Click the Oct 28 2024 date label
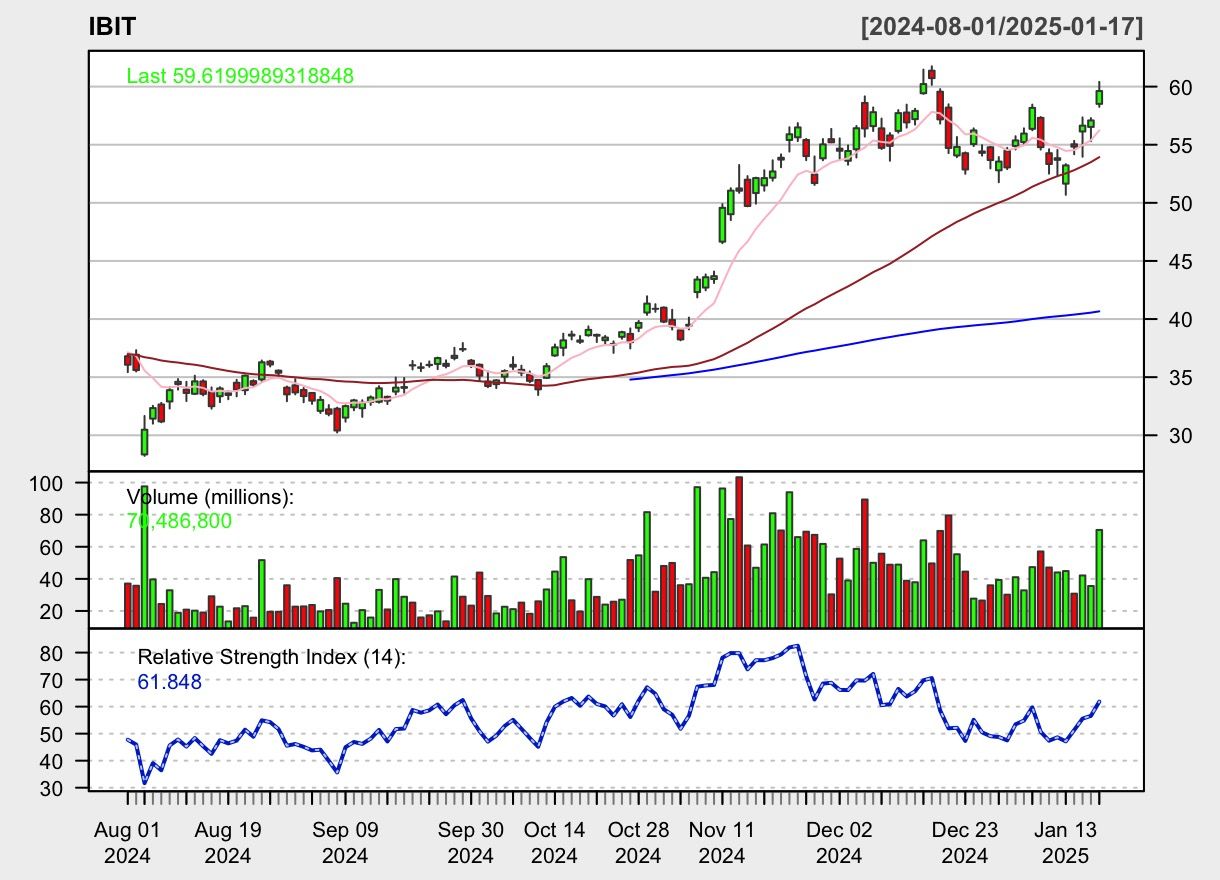 click(x=638, y=843)
